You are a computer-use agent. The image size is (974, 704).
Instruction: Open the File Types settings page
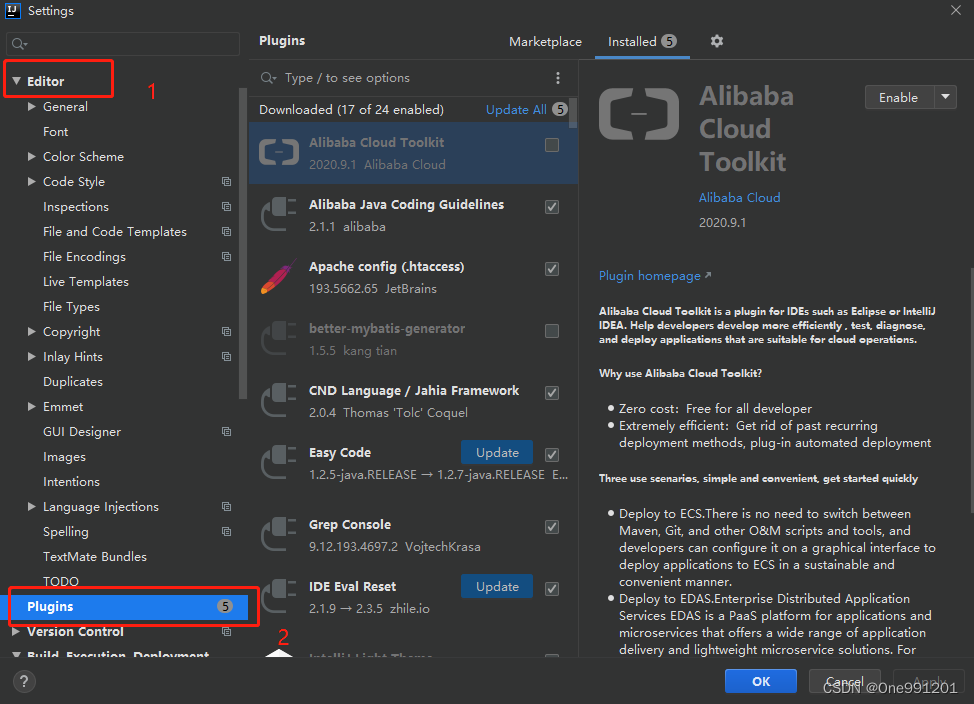point(71,307)
